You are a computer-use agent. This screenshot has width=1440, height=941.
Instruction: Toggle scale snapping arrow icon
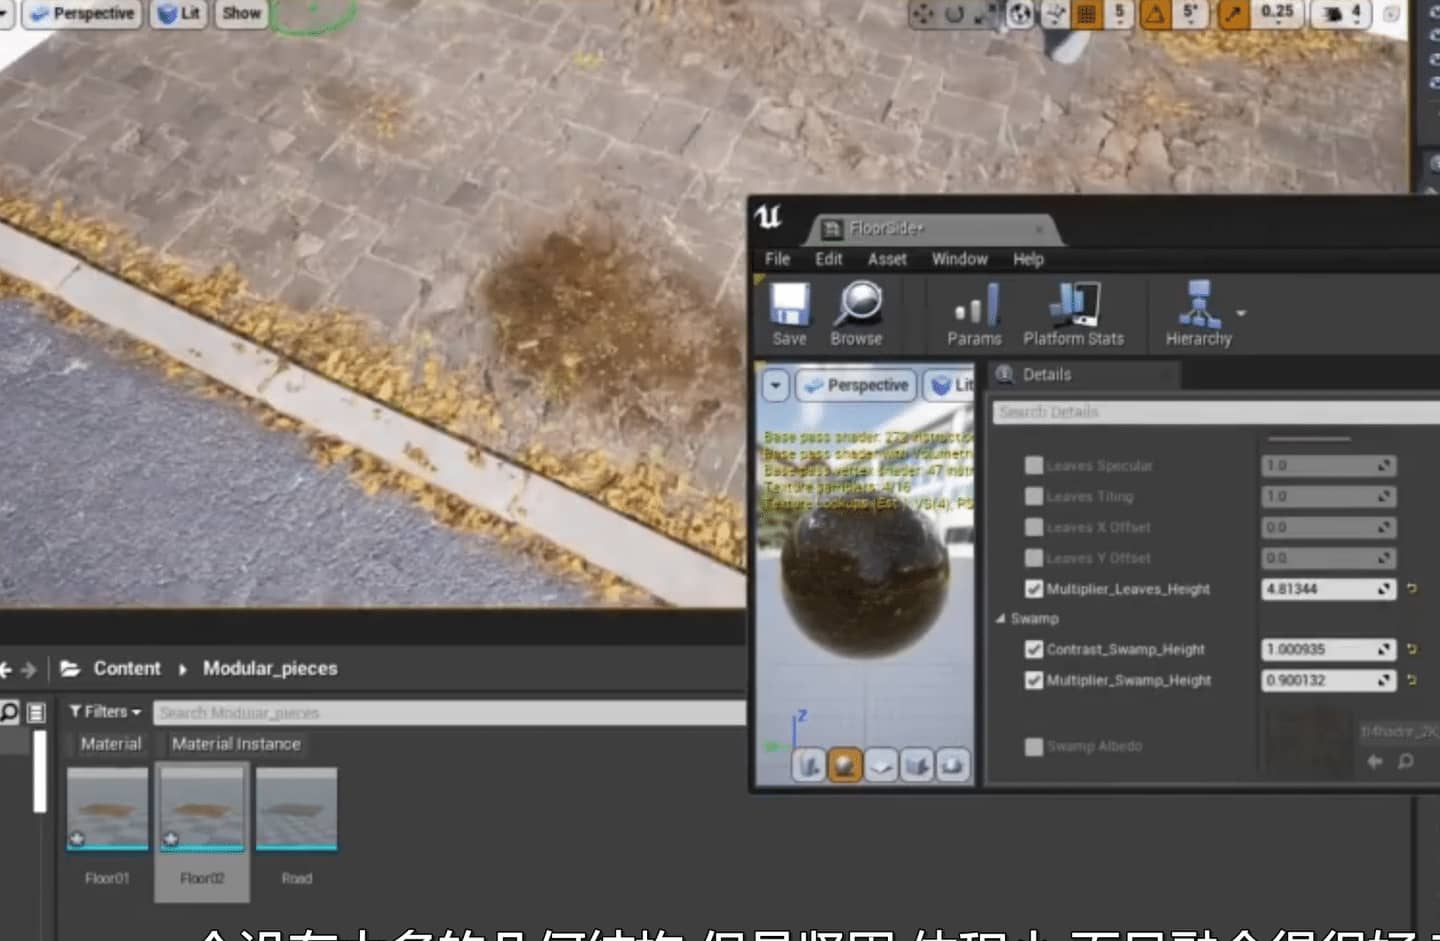point(1232,13)
